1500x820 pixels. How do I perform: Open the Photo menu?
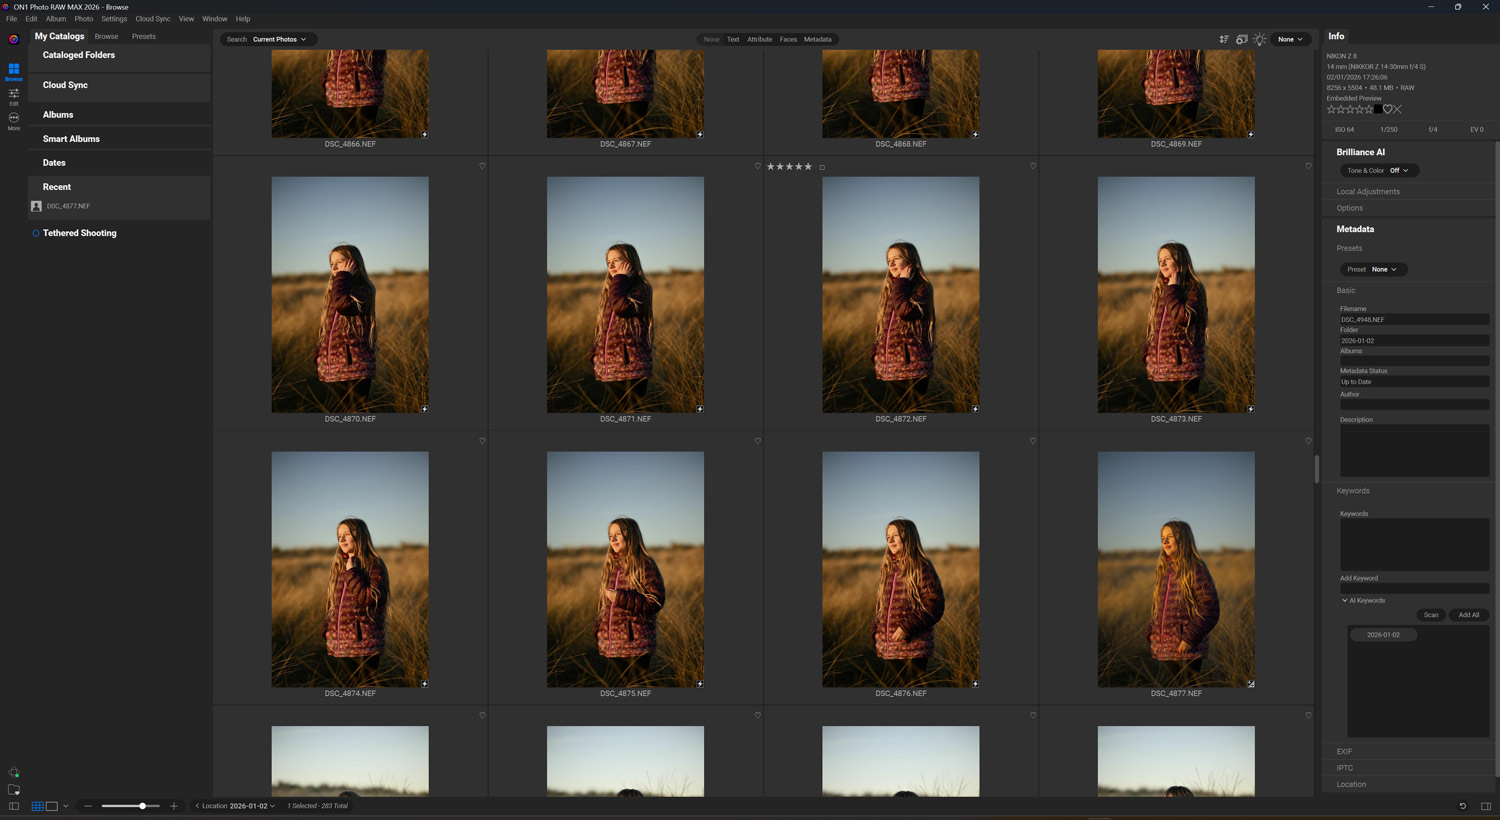pyautogui.click(x=83, y=18)
